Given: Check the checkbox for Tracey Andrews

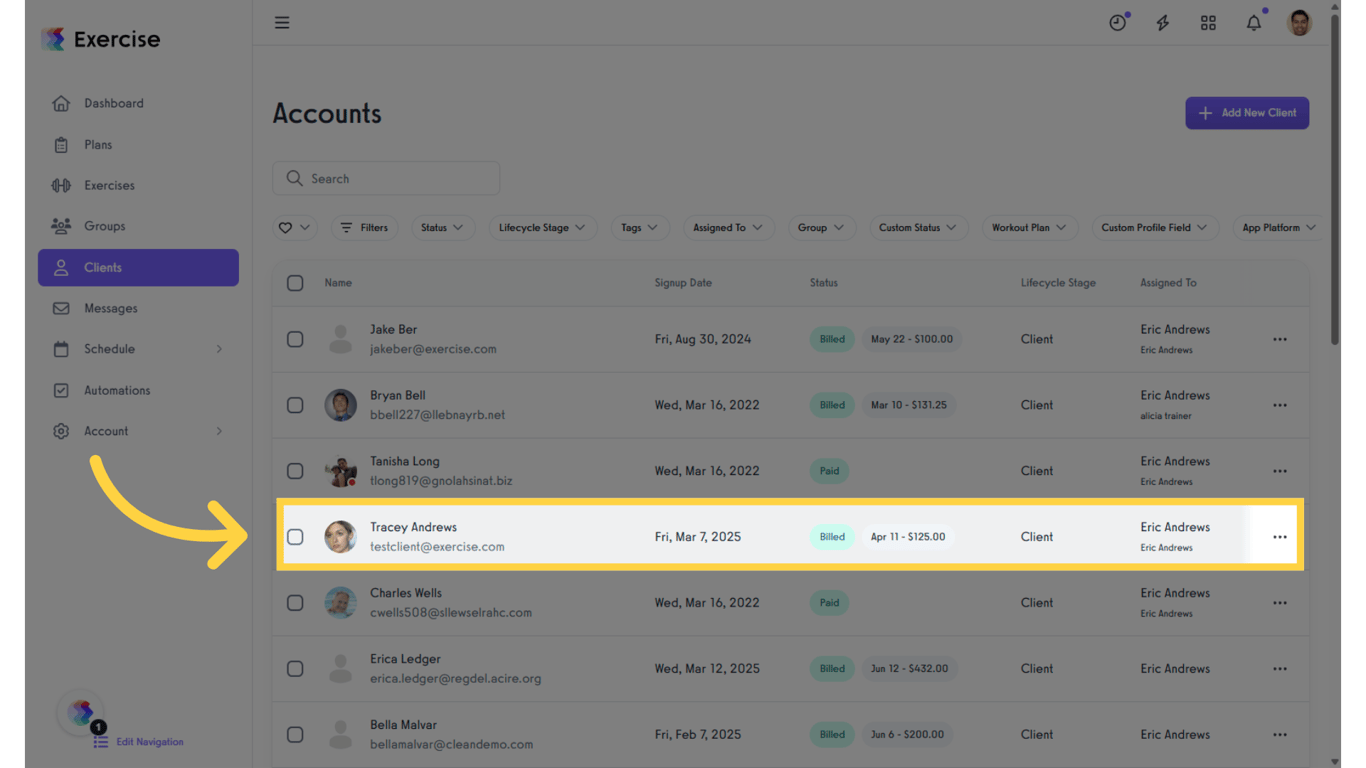Looking at the screenshot, I should [x=295, y=537].
